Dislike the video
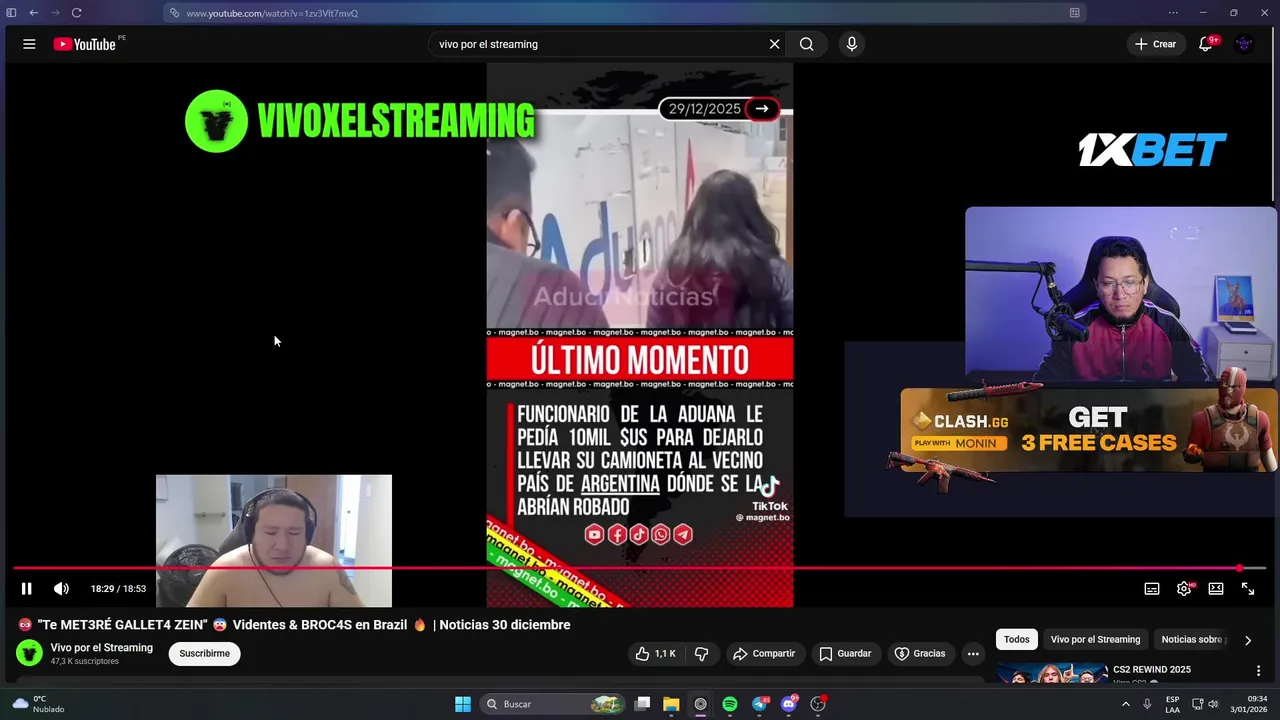 pos(702,653)
